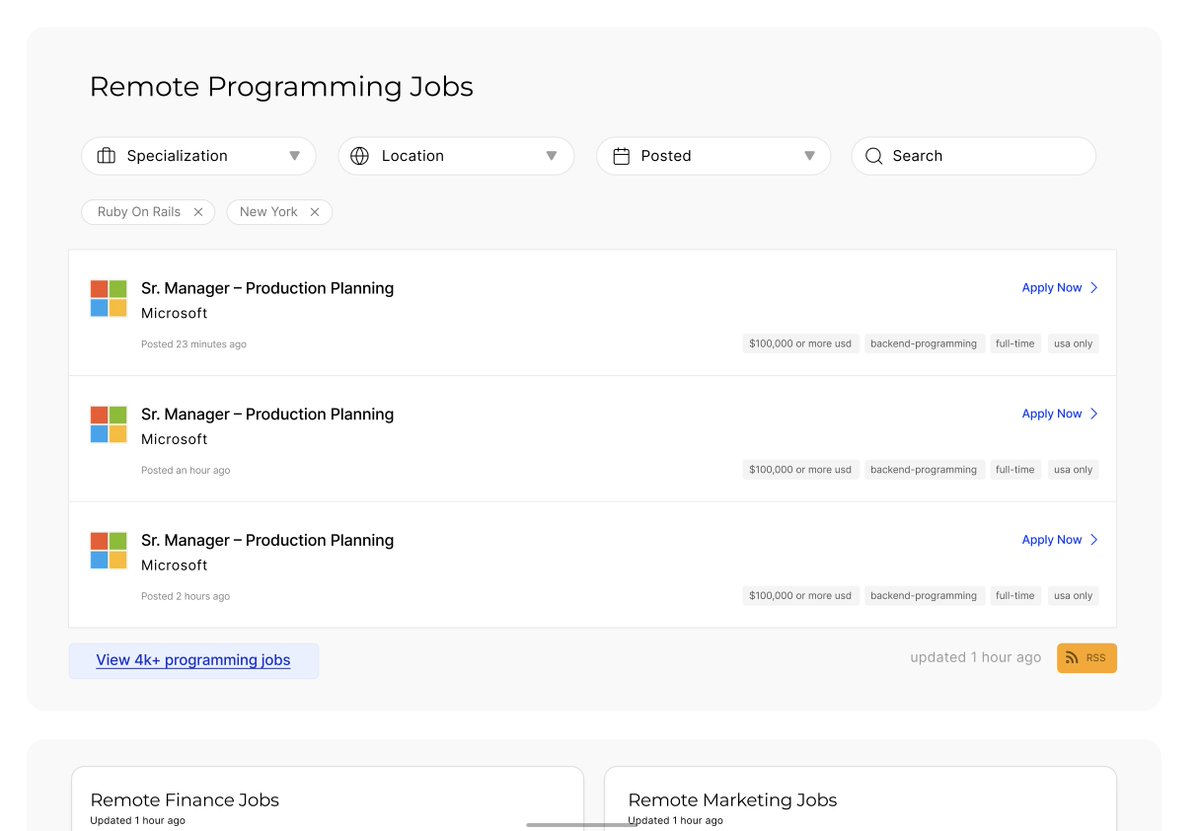Focus the Search input field
The width and height of the screenshot is (1200, 831).
click(x=974, y=156)
